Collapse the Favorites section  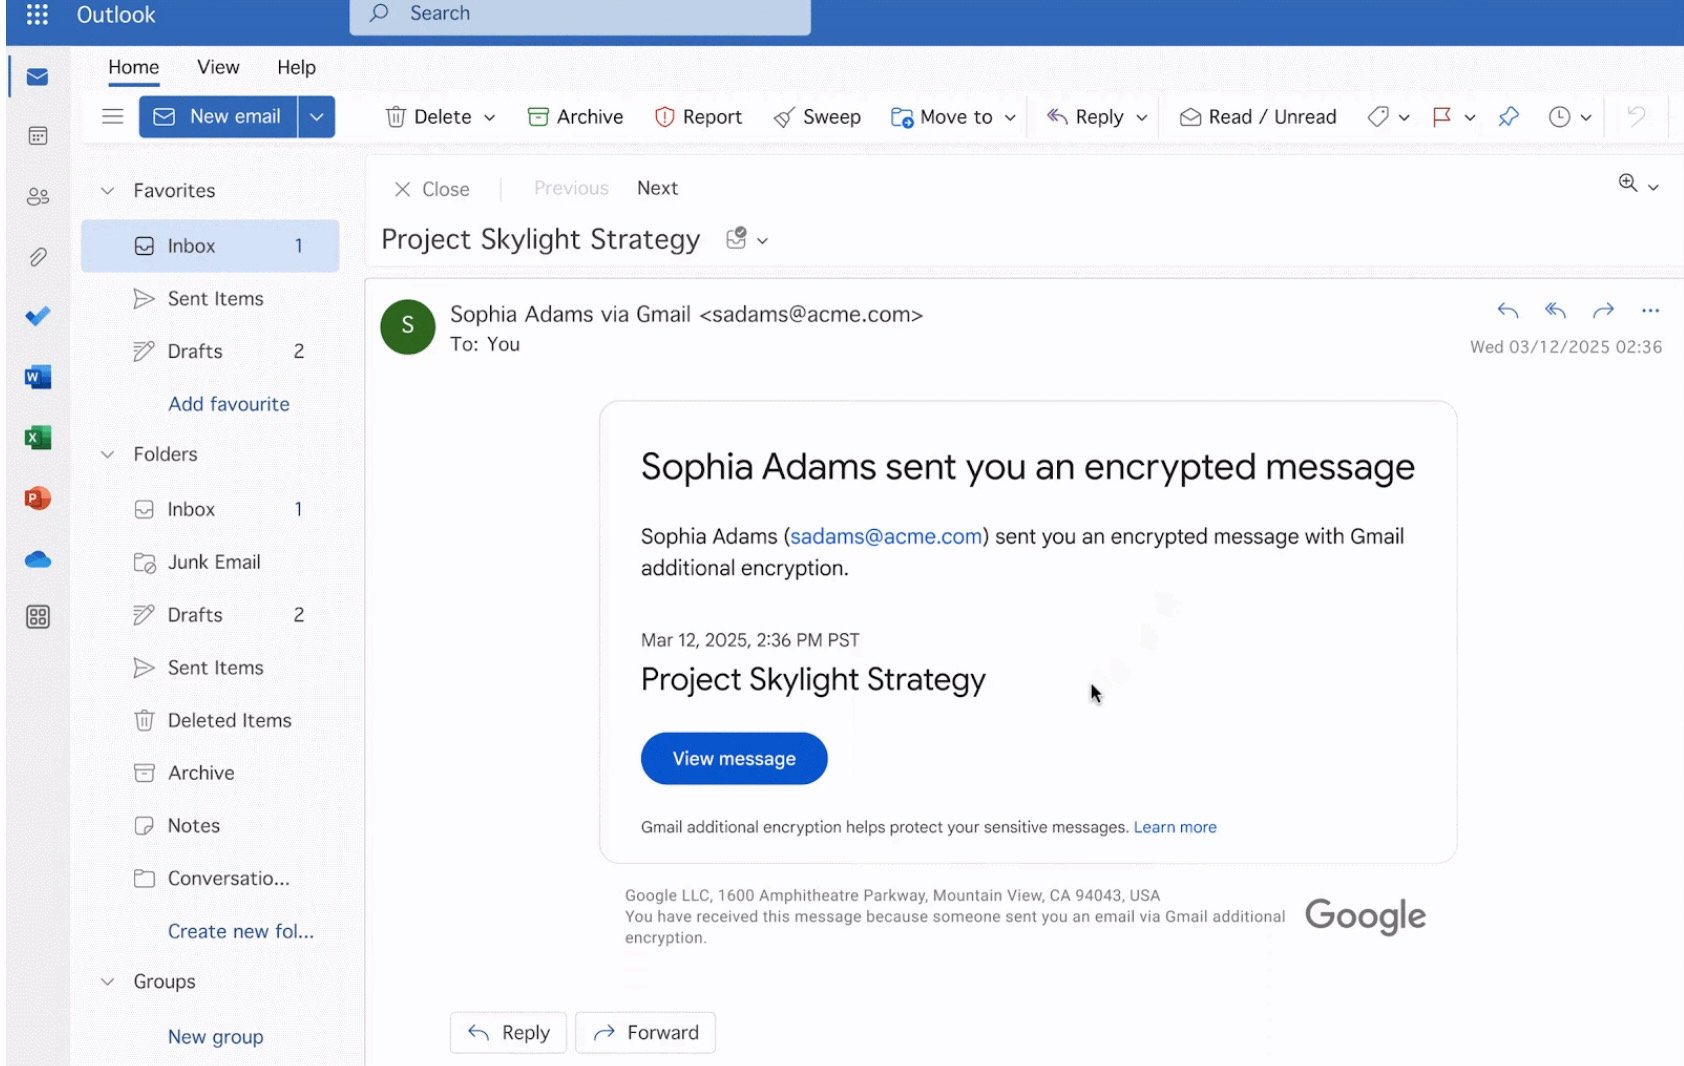(x=108, y=190)
